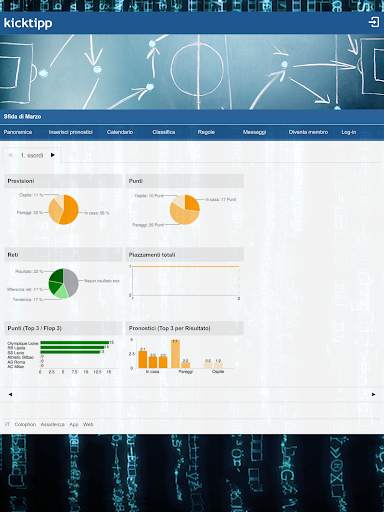This screenshot has width=384, height=512.
Task: Open the Sfida di Marzo group title
Action: [x=22, y=117]
